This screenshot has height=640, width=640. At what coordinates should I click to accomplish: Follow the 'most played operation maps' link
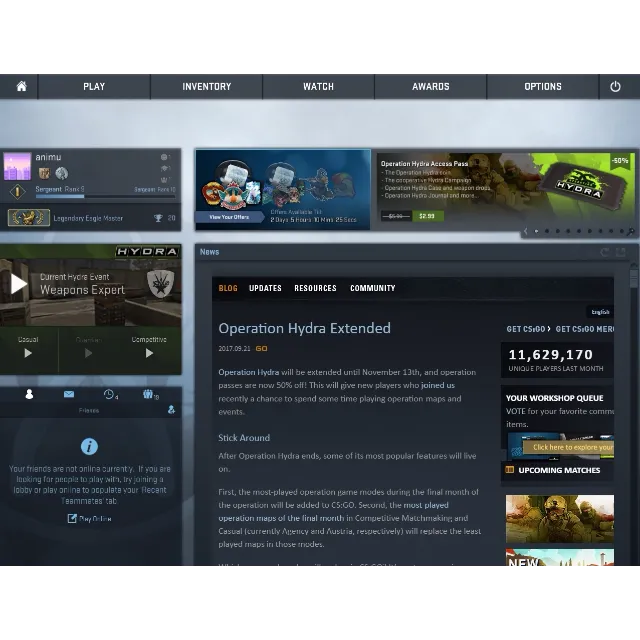coord(333,511)
